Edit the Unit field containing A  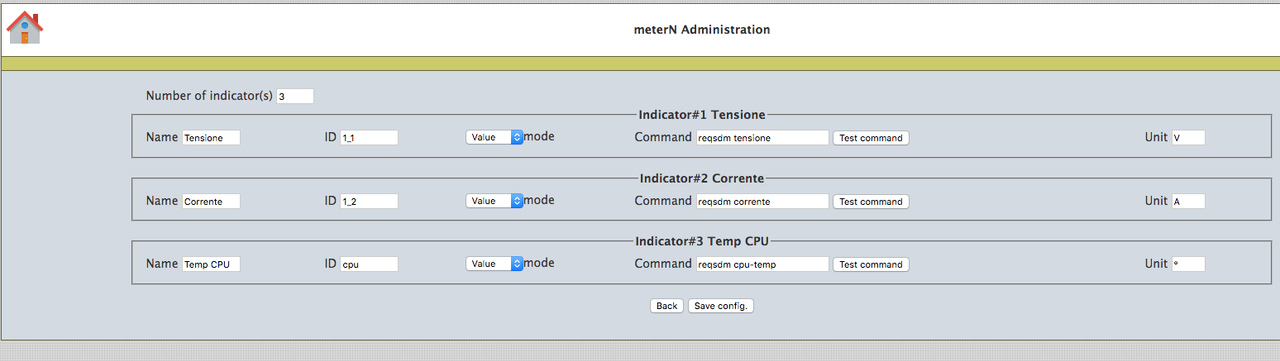point(1188,201)
